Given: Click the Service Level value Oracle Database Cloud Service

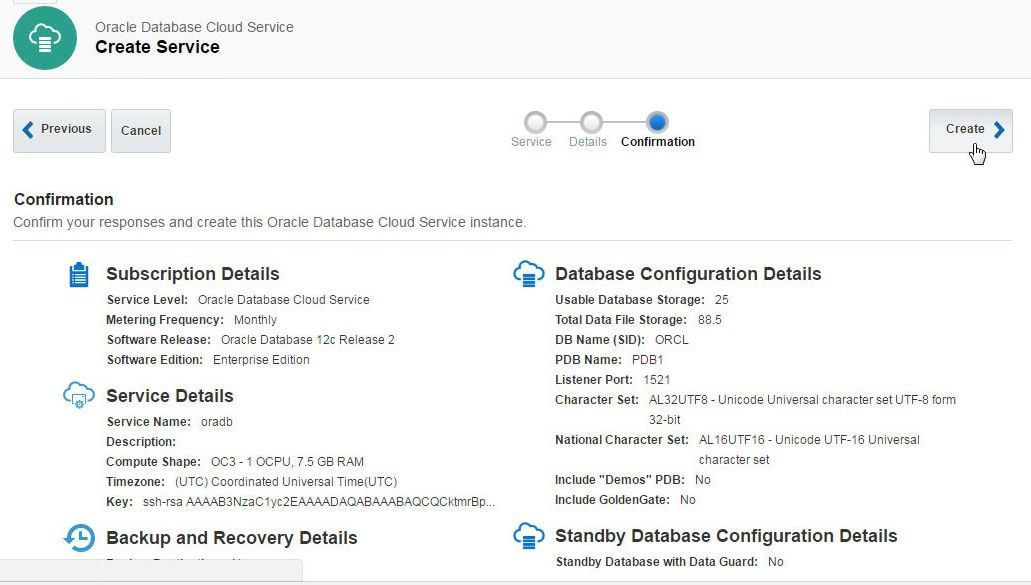Looking at the screenshot, I should coord(283,300).
